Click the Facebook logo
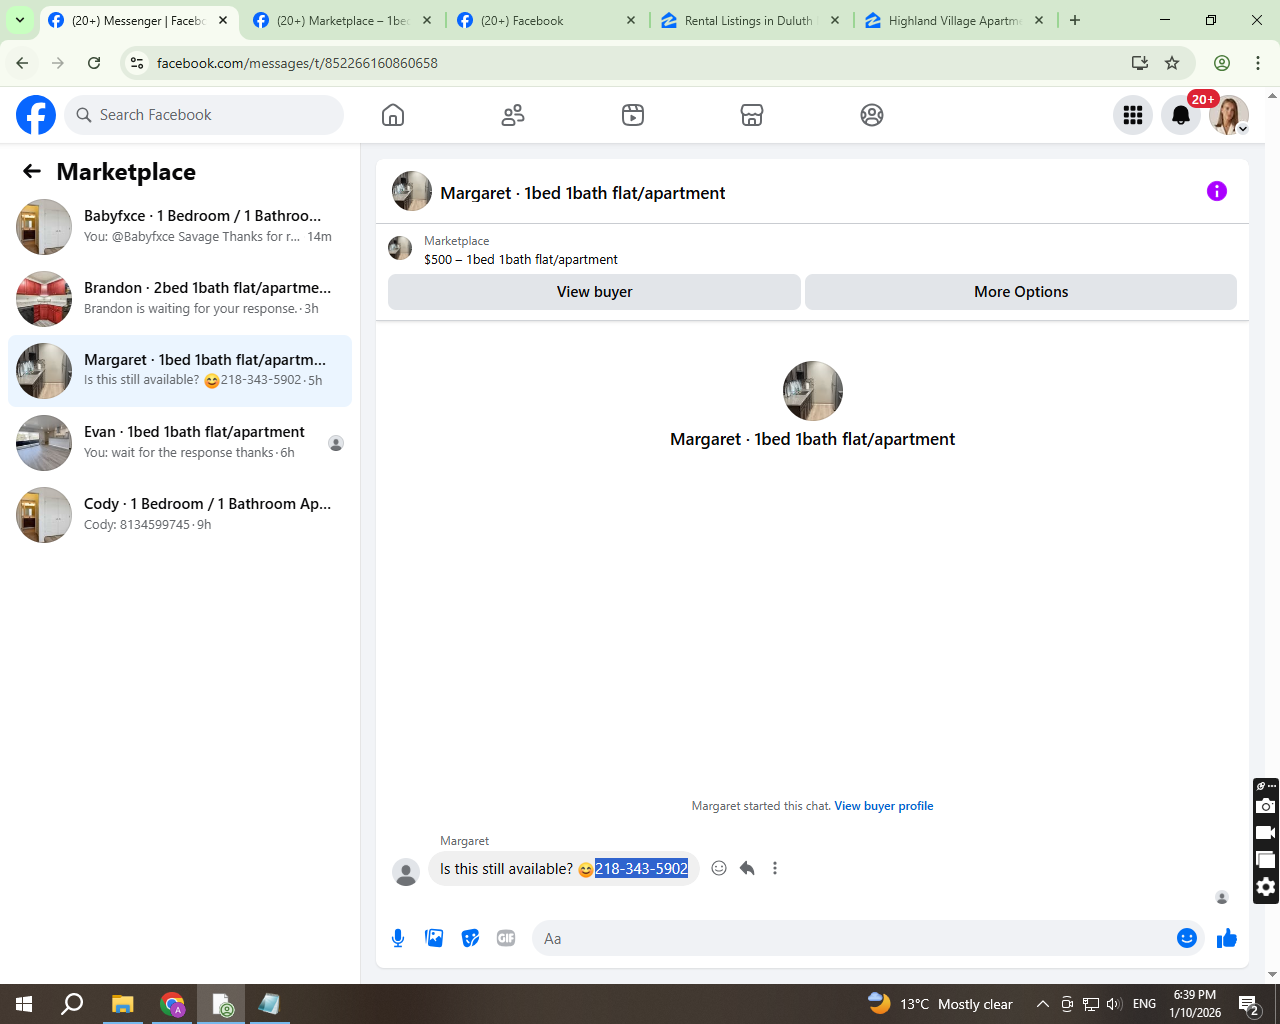The image size is (1280, 1024). pyautogui.click(x=36, y=115)
